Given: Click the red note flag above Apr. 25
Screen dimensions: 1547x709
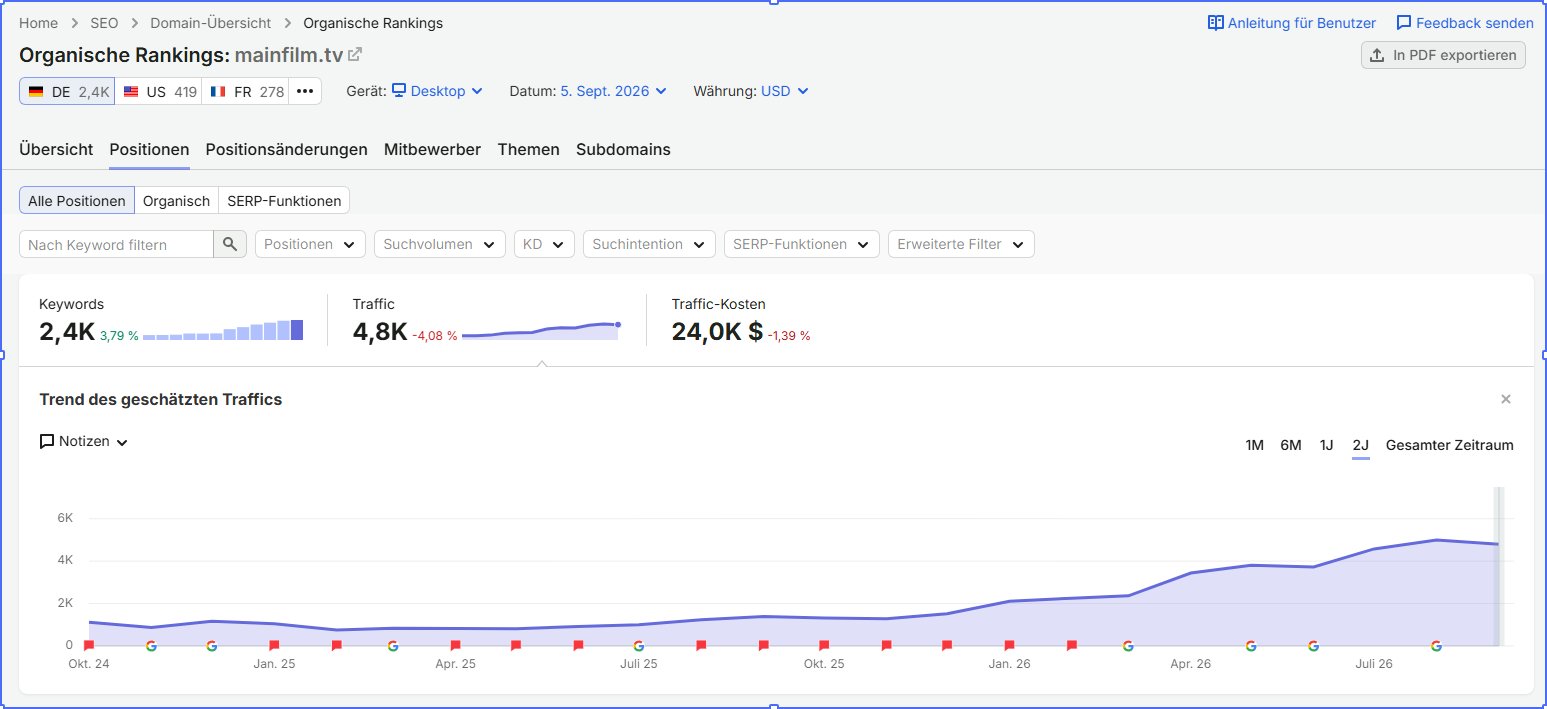Looking at the screenshot, I should click(455, 646).
